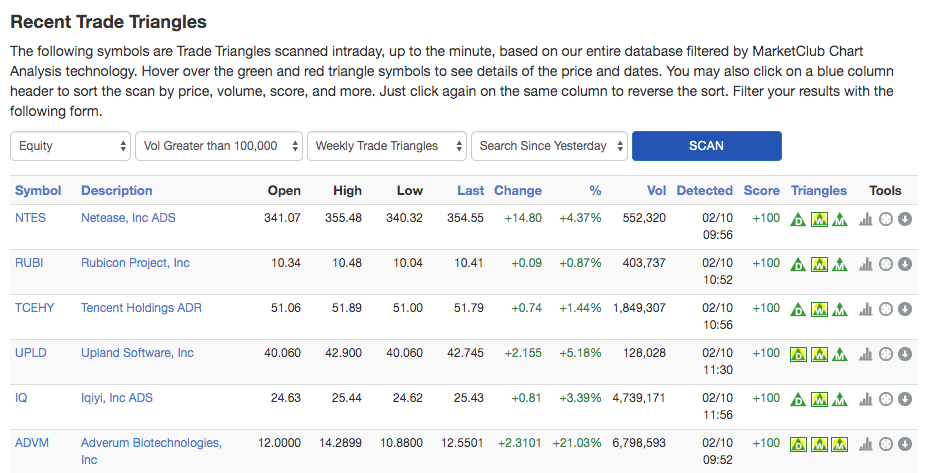The image size is (925, 473).
Task: Open the Vol Greater than 100,000 dropdown
Action: coord(219,146)
